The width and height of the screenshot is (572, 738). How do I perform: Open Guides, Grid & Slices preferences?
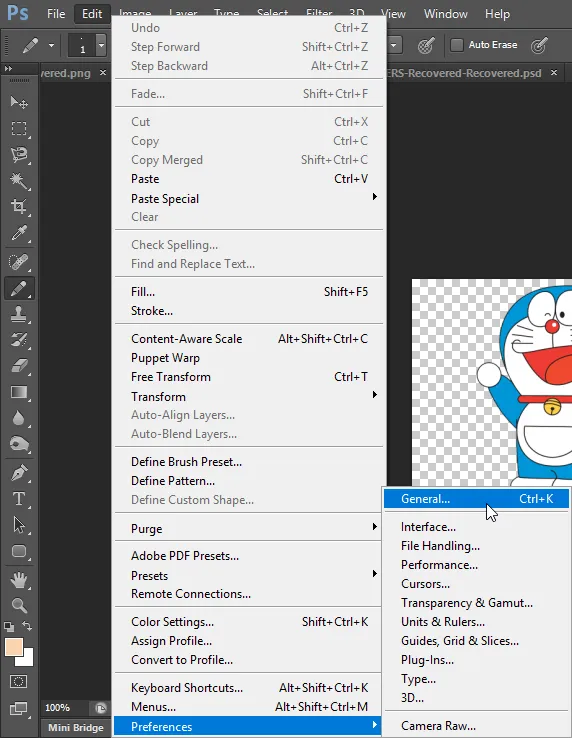click(x=476, y=641)
